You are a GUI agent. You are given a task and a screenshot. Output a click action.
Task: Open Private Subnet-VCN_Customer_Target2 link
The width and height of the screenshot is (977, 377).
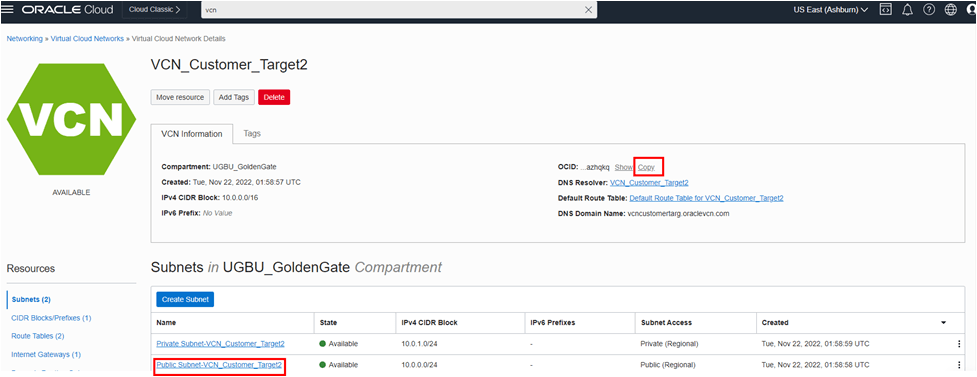(221, 344)
